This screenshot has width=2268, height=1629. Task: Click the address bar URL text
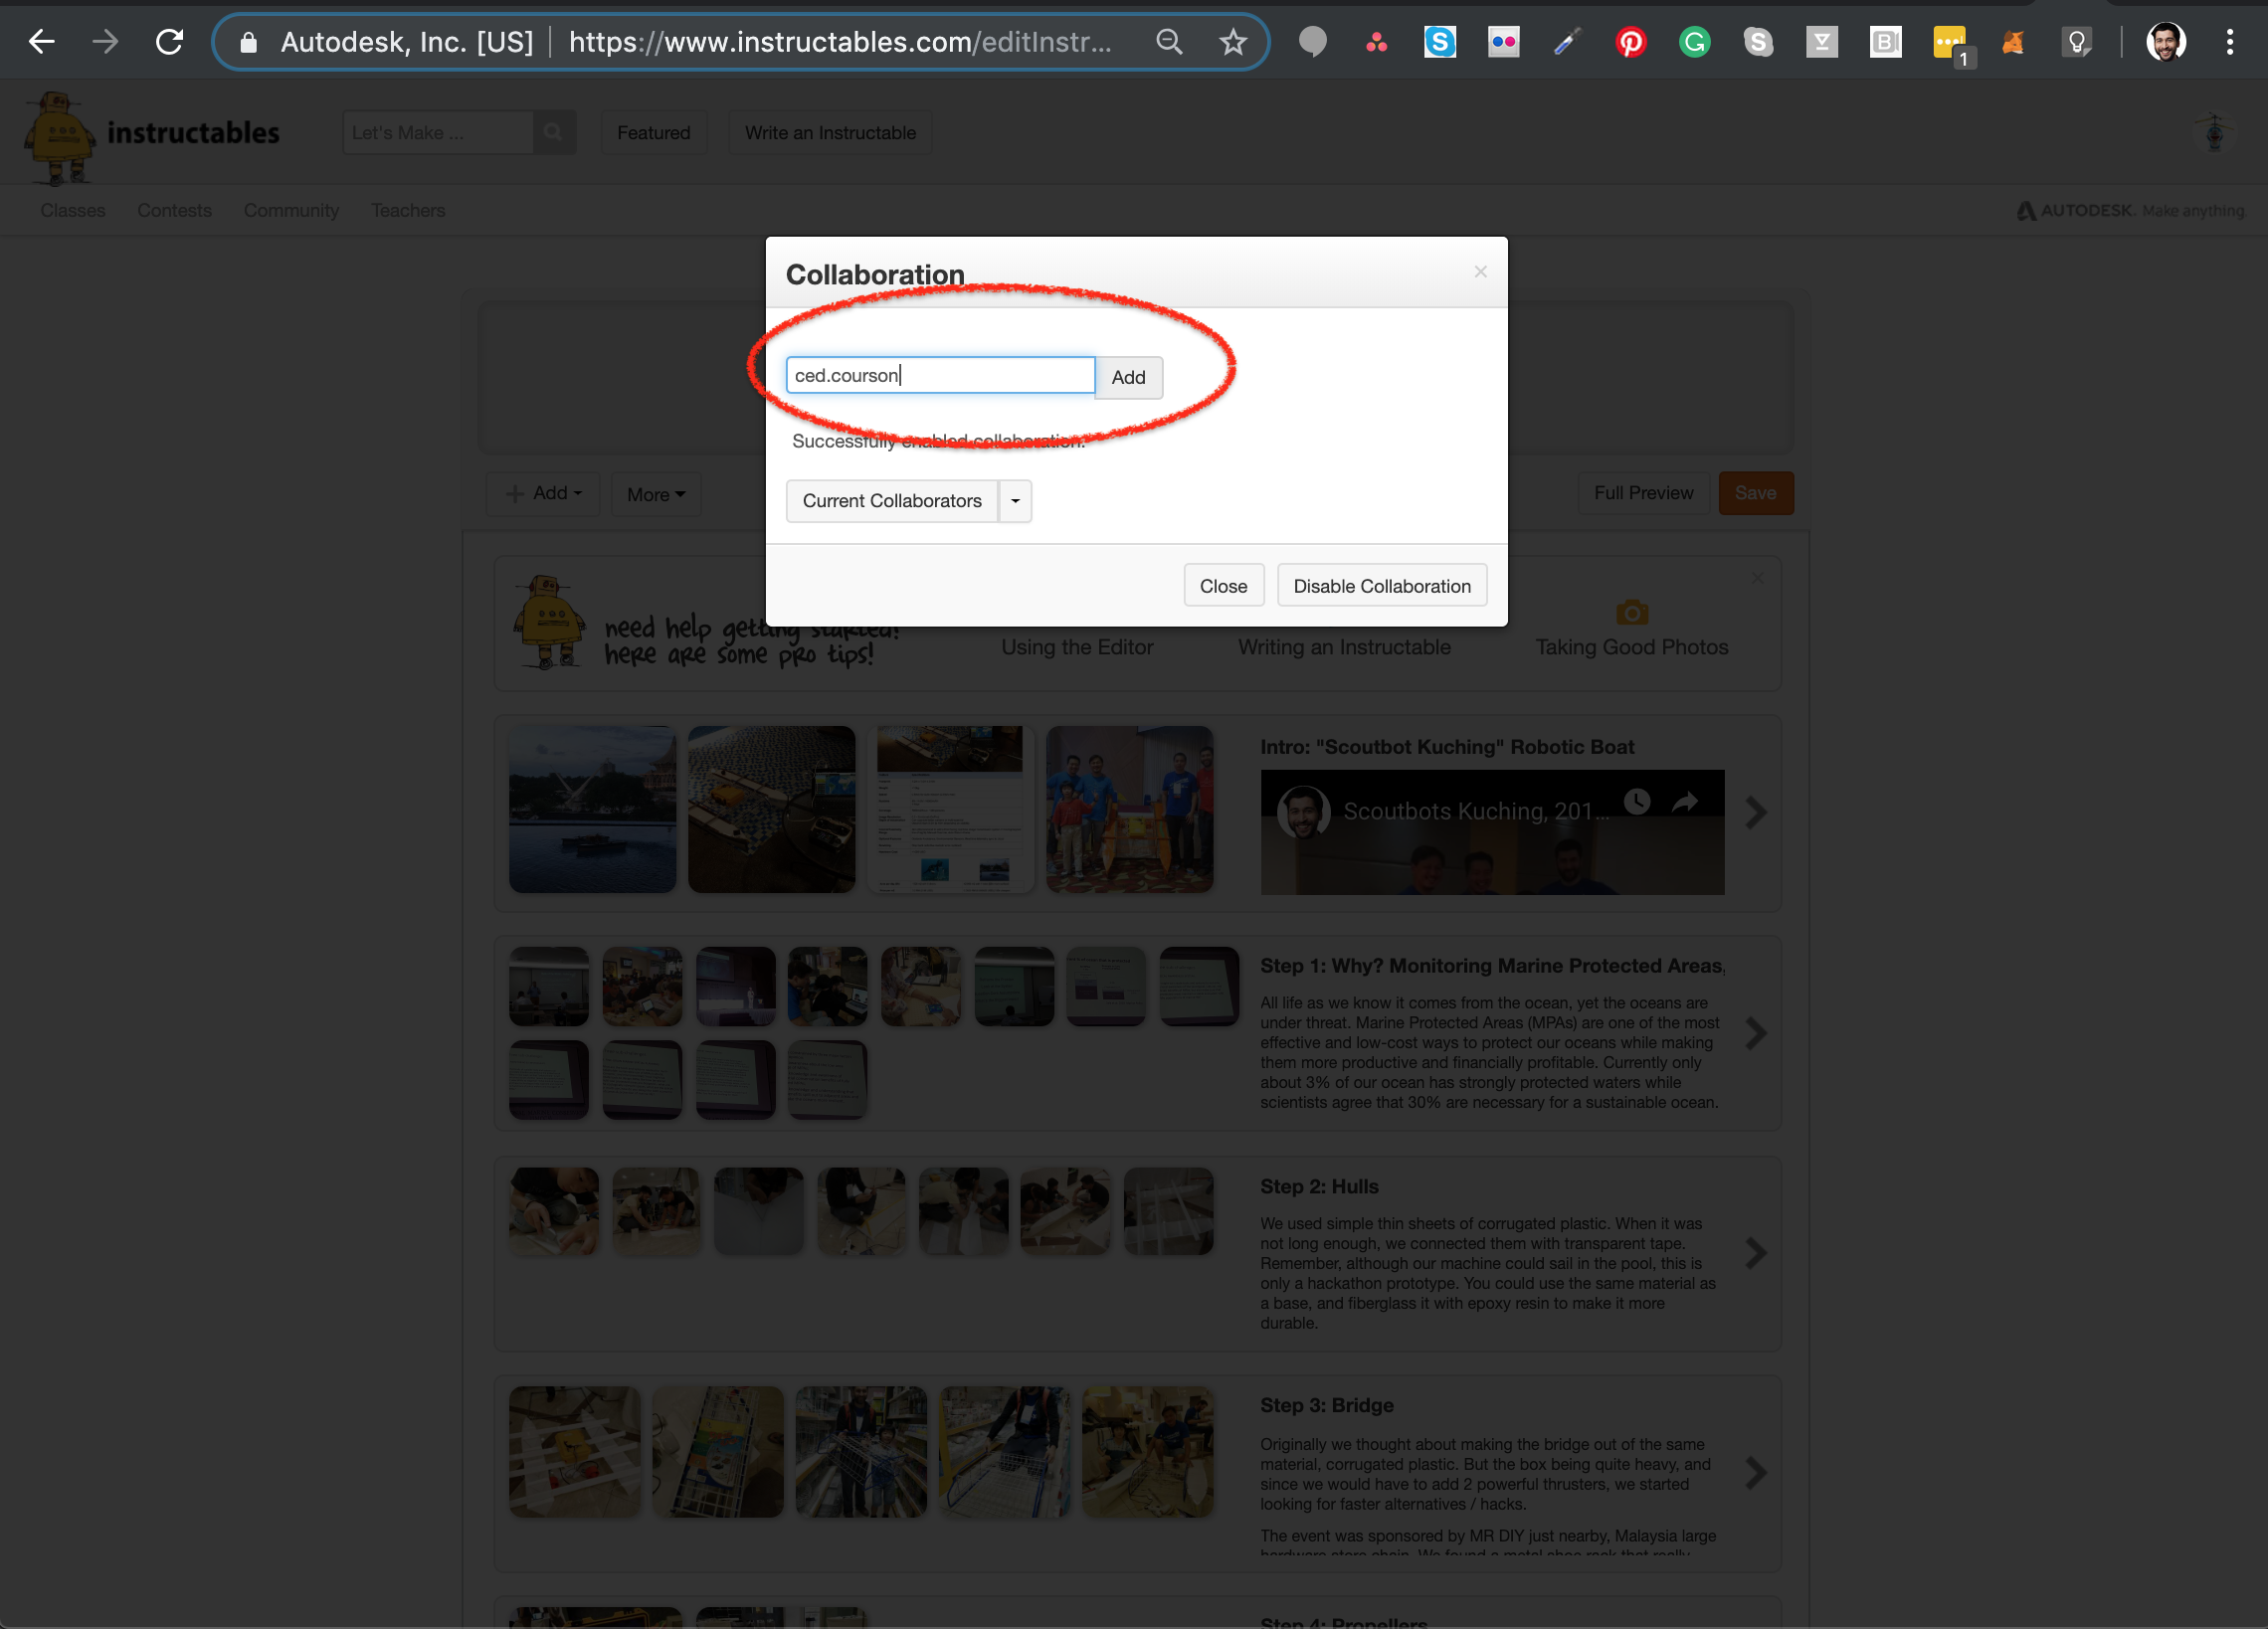840,42
